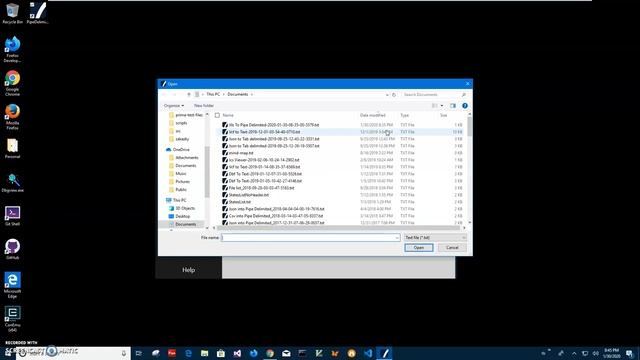Open Edge from the taskbar

point(188,353)
